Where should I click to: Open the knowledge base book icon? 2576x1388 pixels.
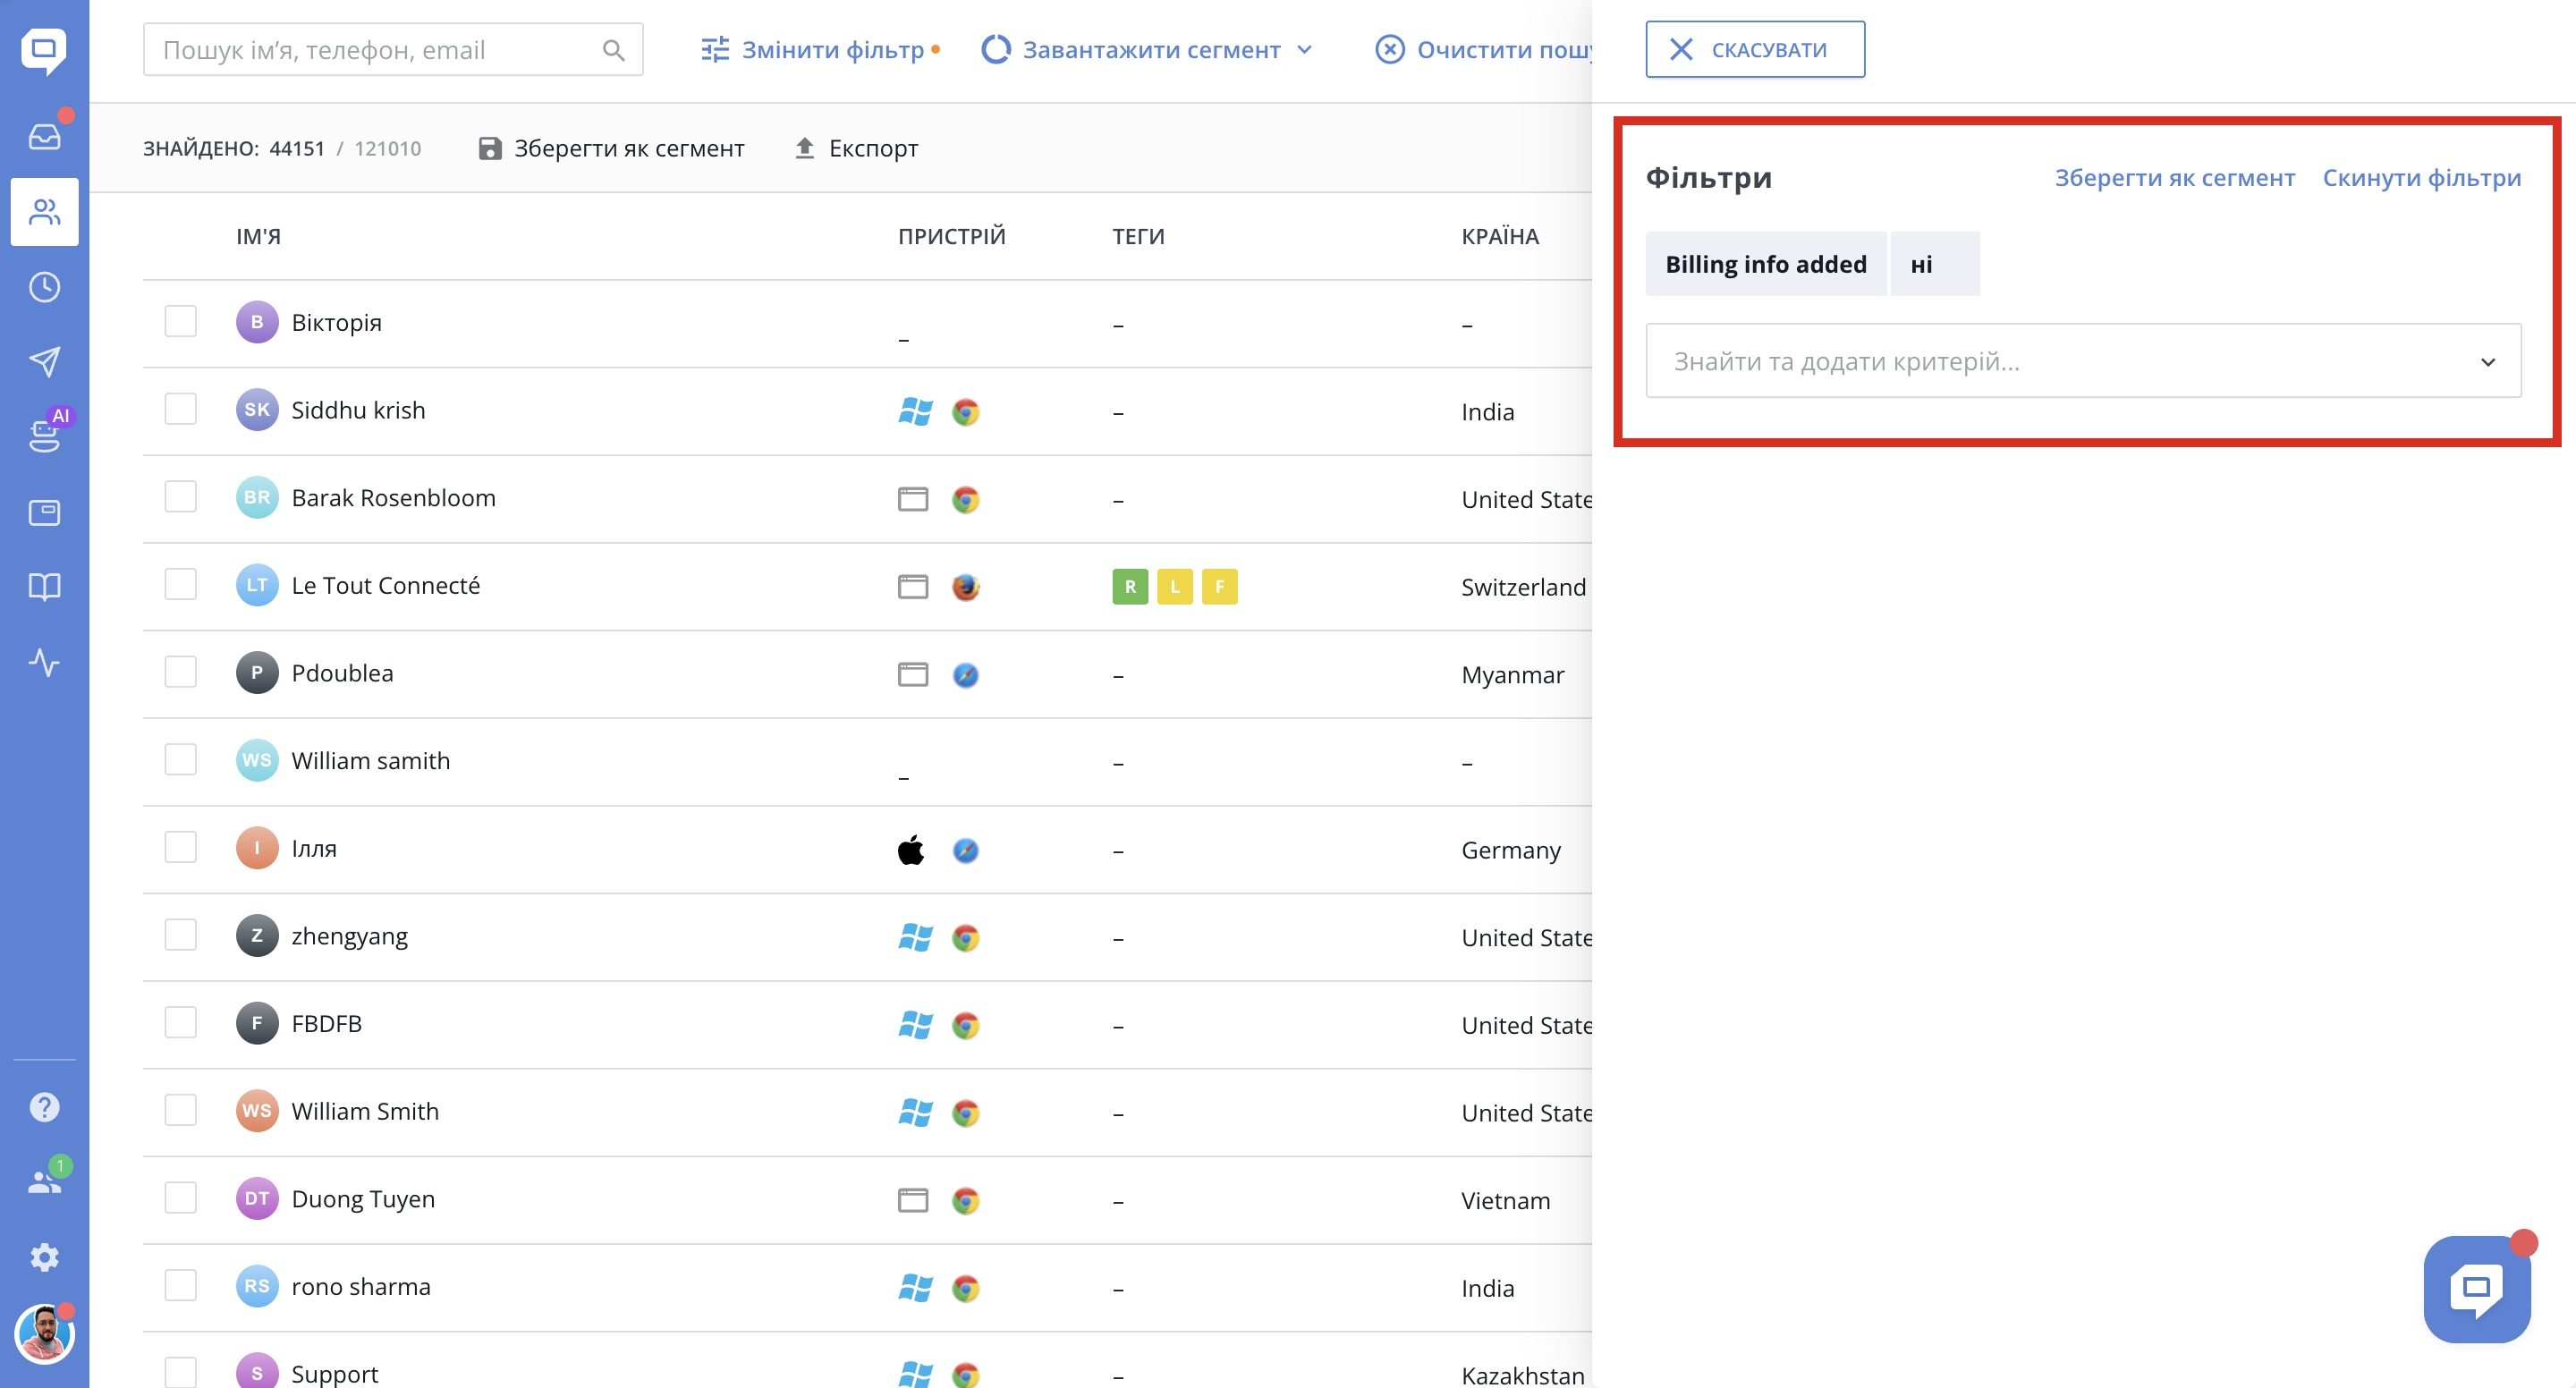click(x=44, y=587)
